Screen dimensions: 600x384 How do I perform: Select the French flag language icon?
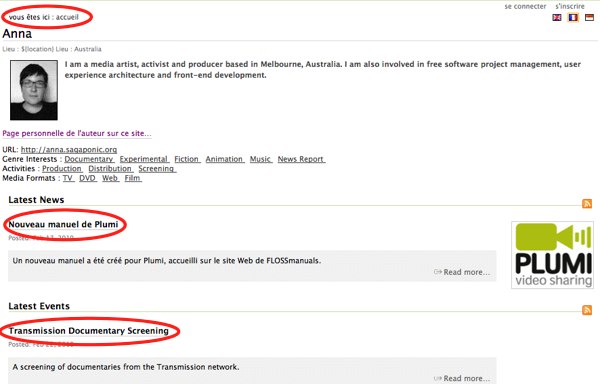pyautogui.click(x=573, y=17)
